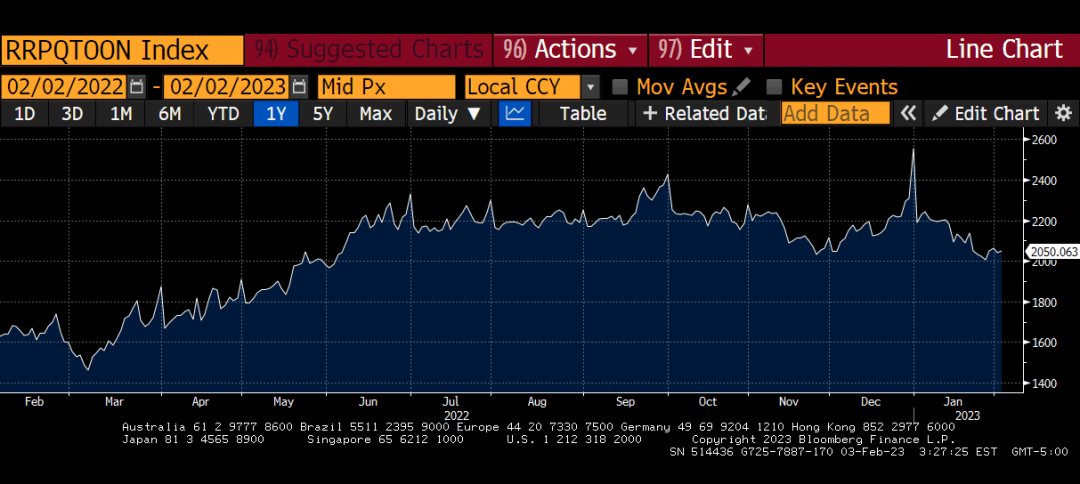
Task: Open the Edit menu
Action: pos(707,49)
